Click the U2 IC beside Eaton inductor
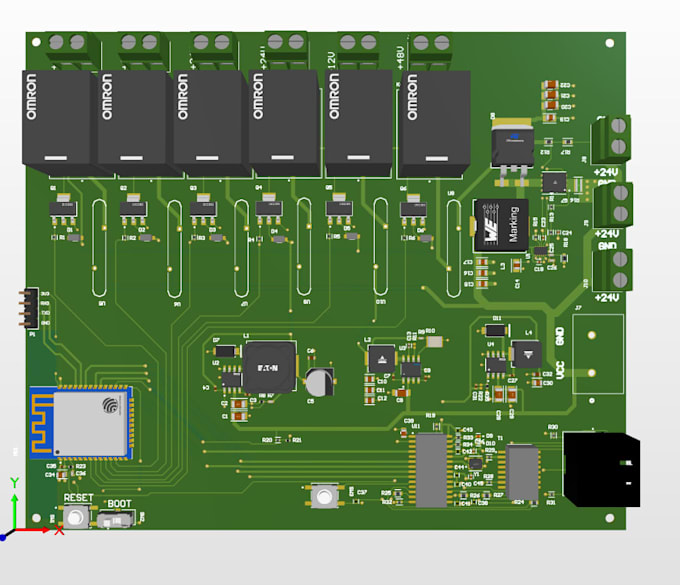The image size is (680, 585). tap(231, 379)
